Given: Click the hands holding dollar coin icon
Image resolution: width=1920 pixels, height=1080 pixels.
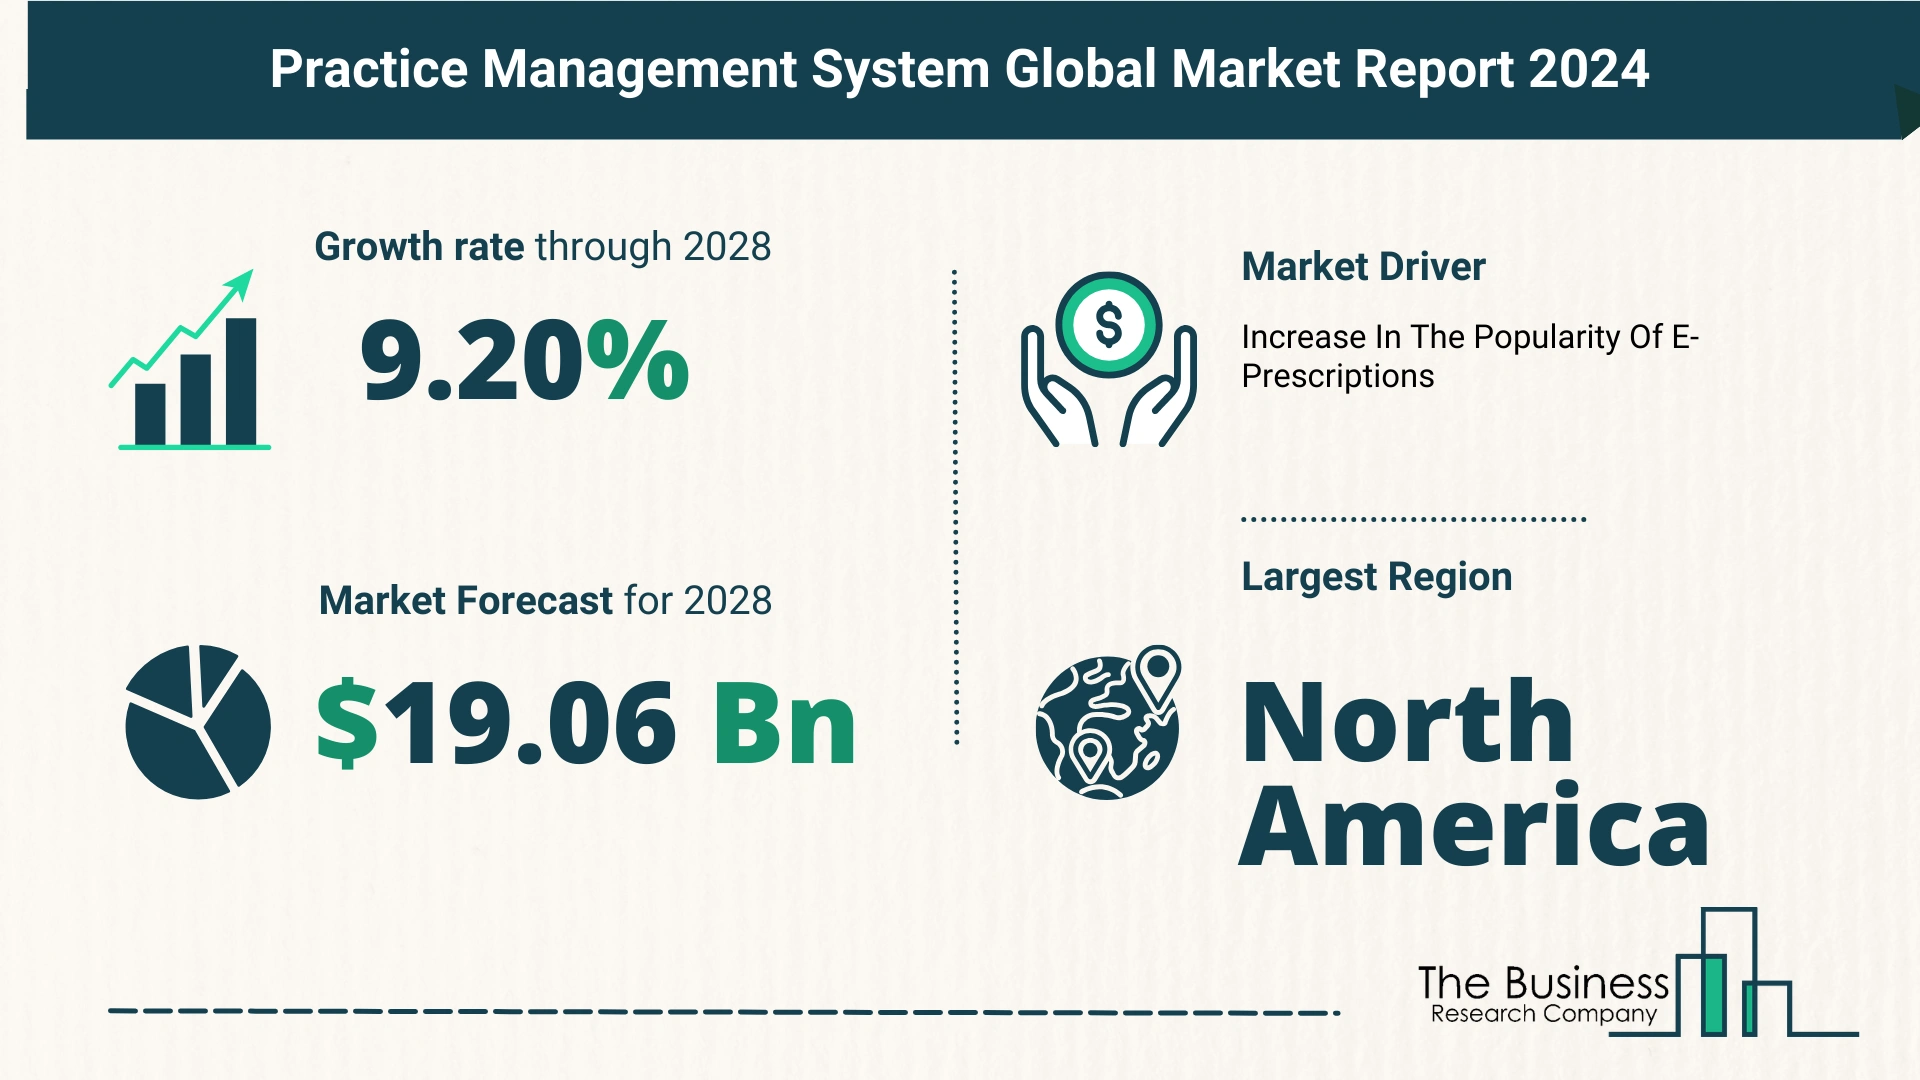Looking at the screenshot, I should click(x=1108, y=359).
